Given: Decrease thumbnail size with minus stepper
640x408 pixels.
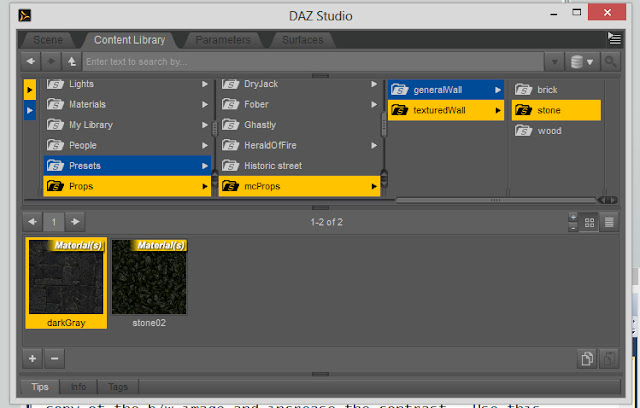Looking at the screenshot, I should (573, 228).
